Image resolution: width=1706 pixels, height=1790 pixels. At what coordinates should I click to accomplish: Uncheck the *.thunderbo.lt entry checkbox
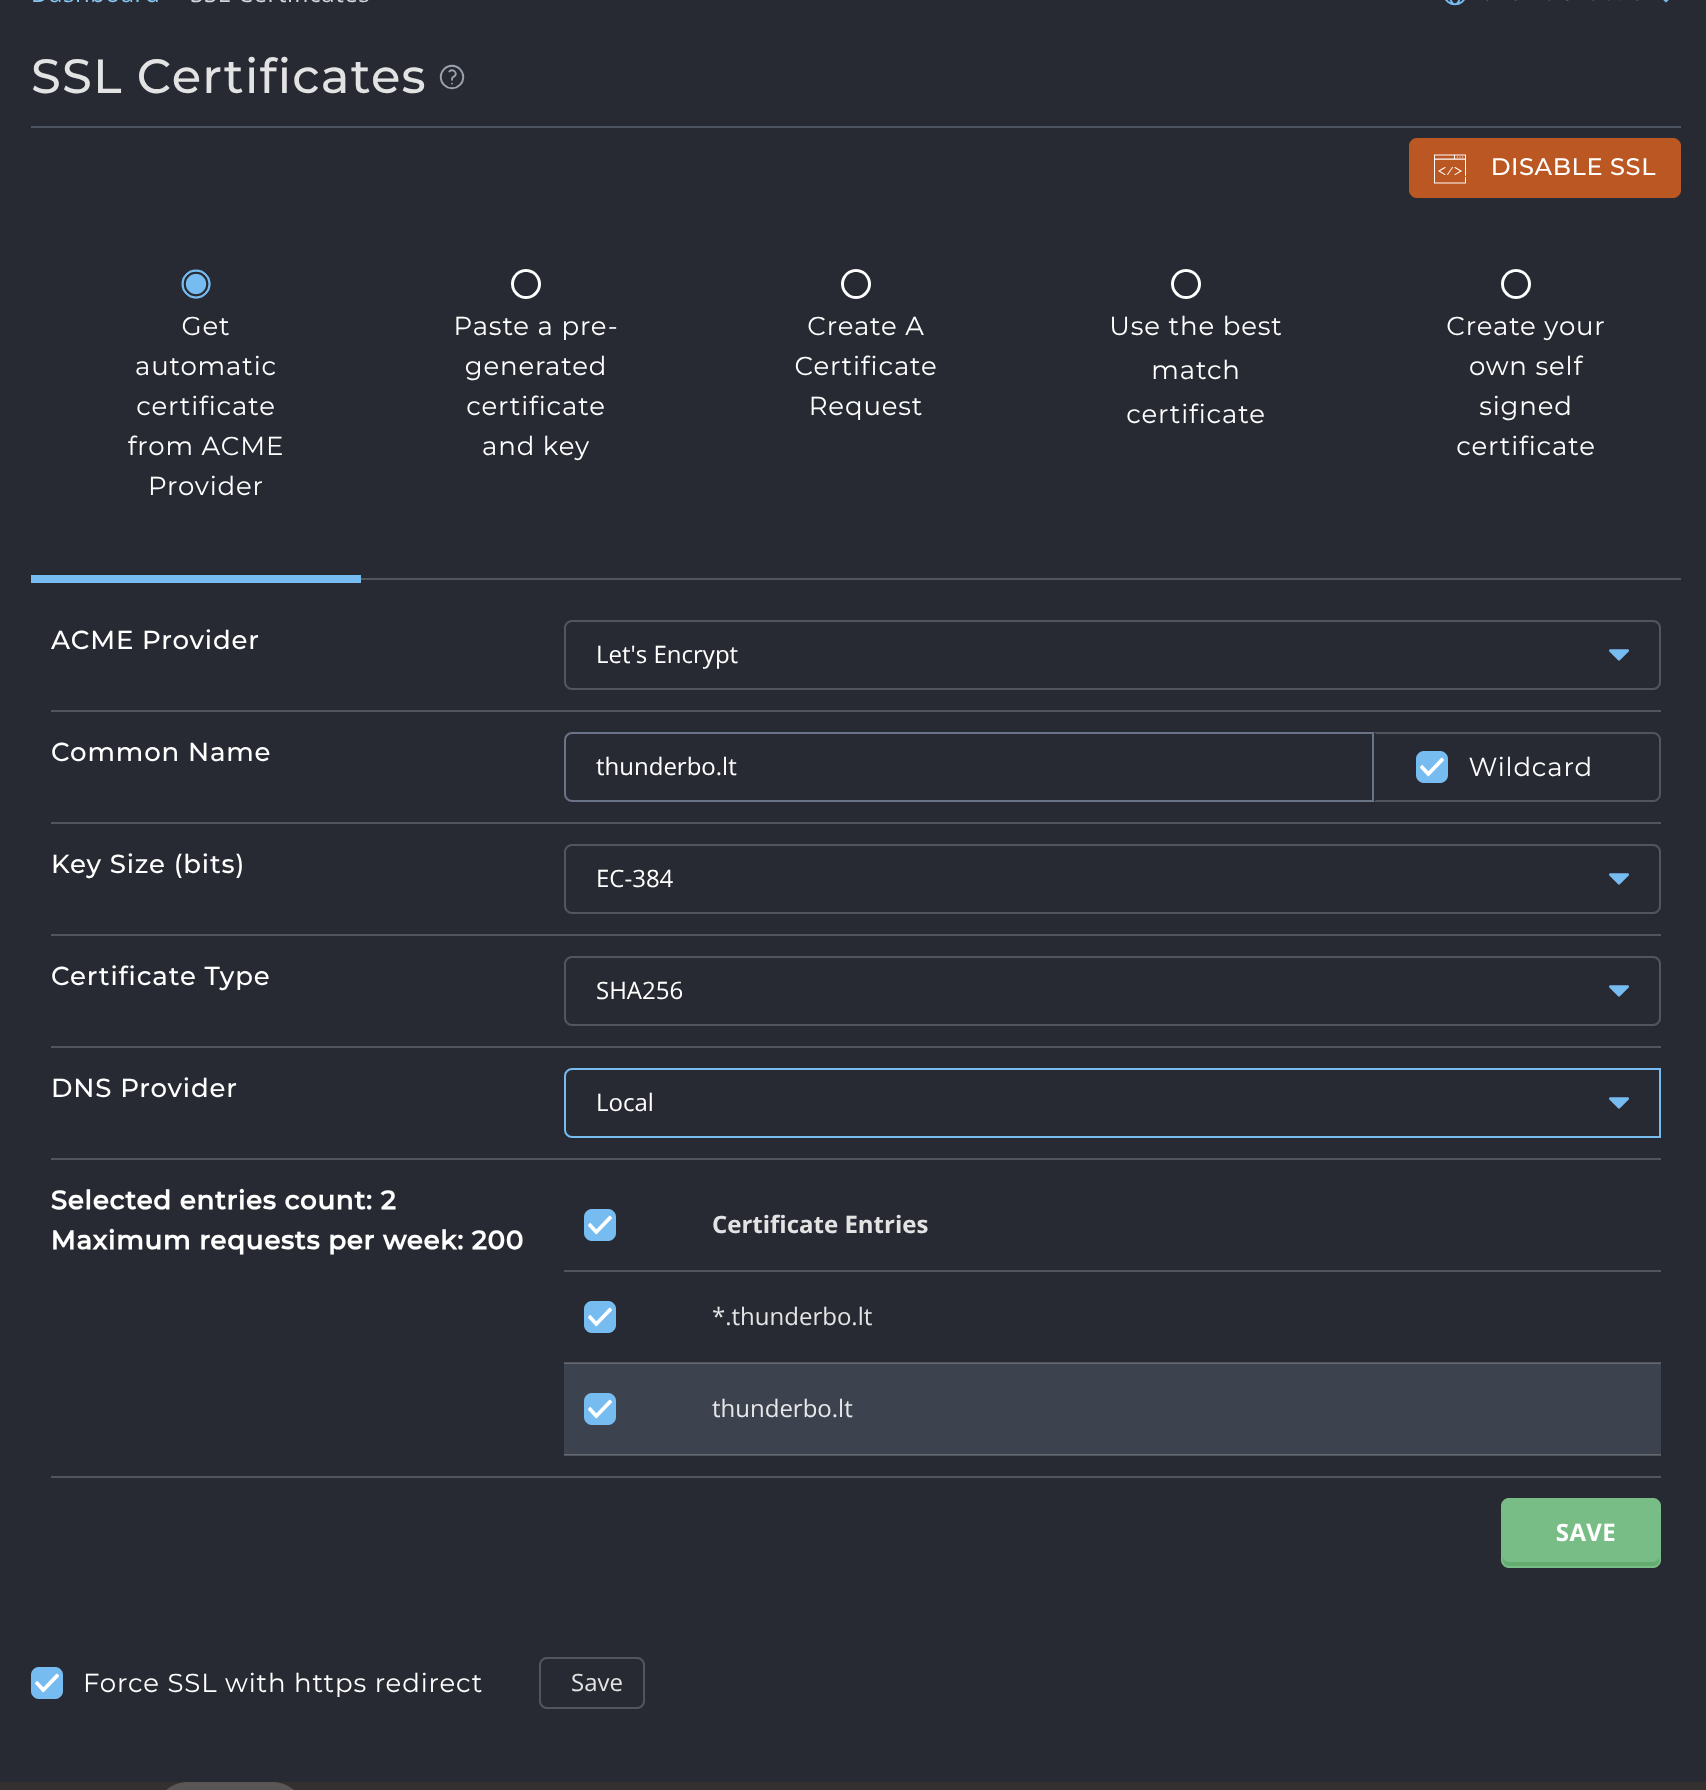click(x=600, y=1317)
